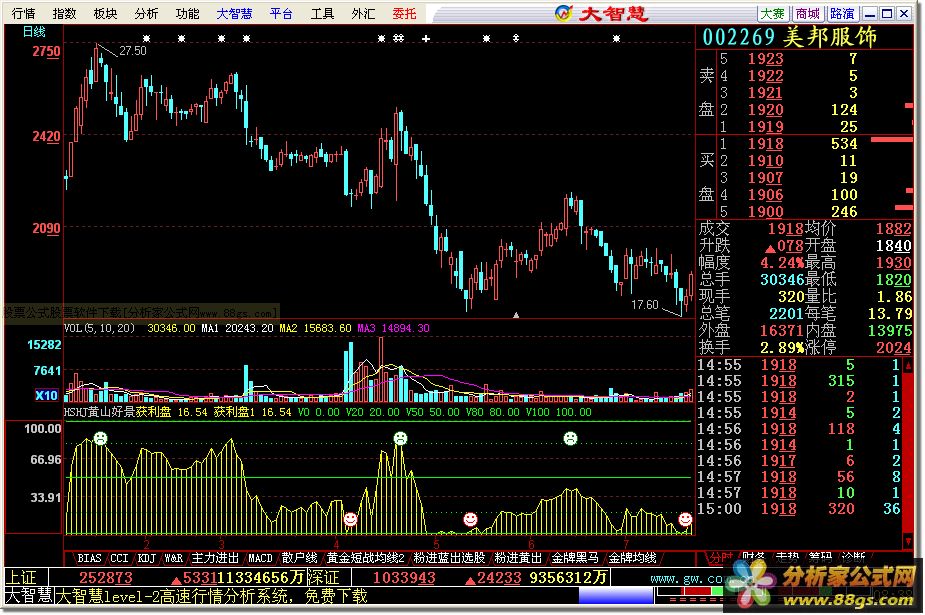Screen dimensions: 925x615
Task: Click buy level 1 price 1918 with 534
Action: 766,144
